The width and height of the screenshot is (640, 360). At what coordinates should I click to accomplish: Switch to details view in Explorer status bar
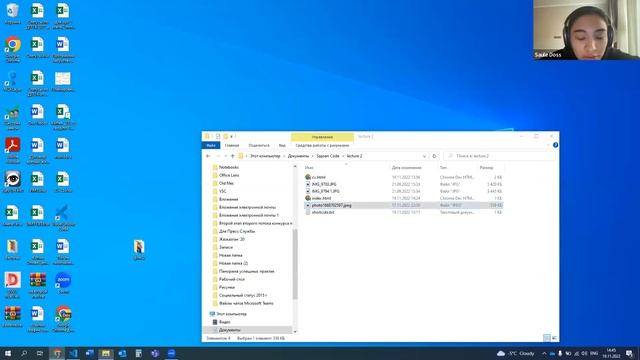click(x=547, y=338)
